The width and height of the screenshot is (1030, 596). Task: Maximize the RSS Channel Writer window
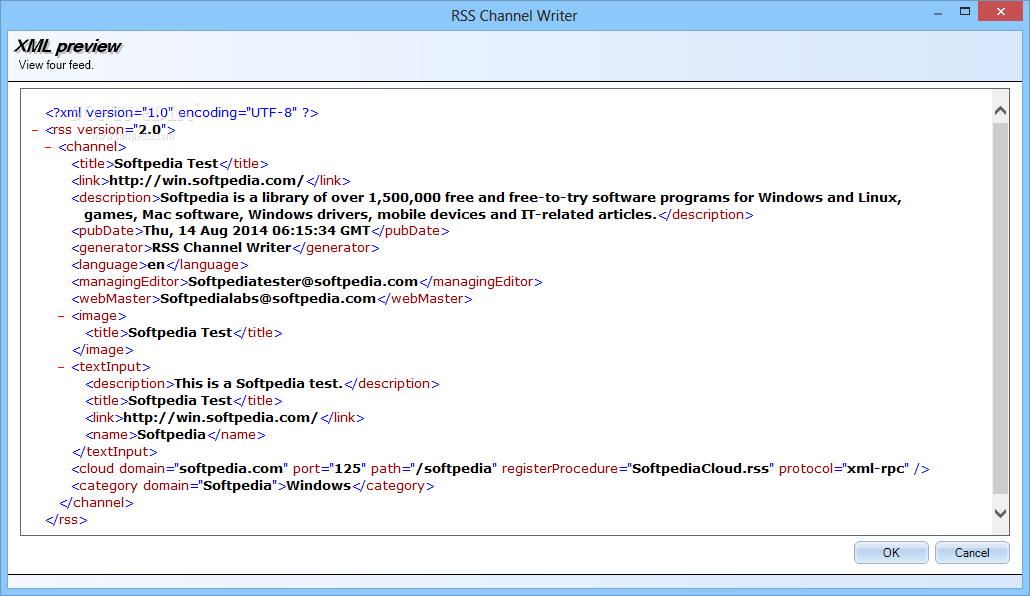pyautogui.click(x=965, y=11)
